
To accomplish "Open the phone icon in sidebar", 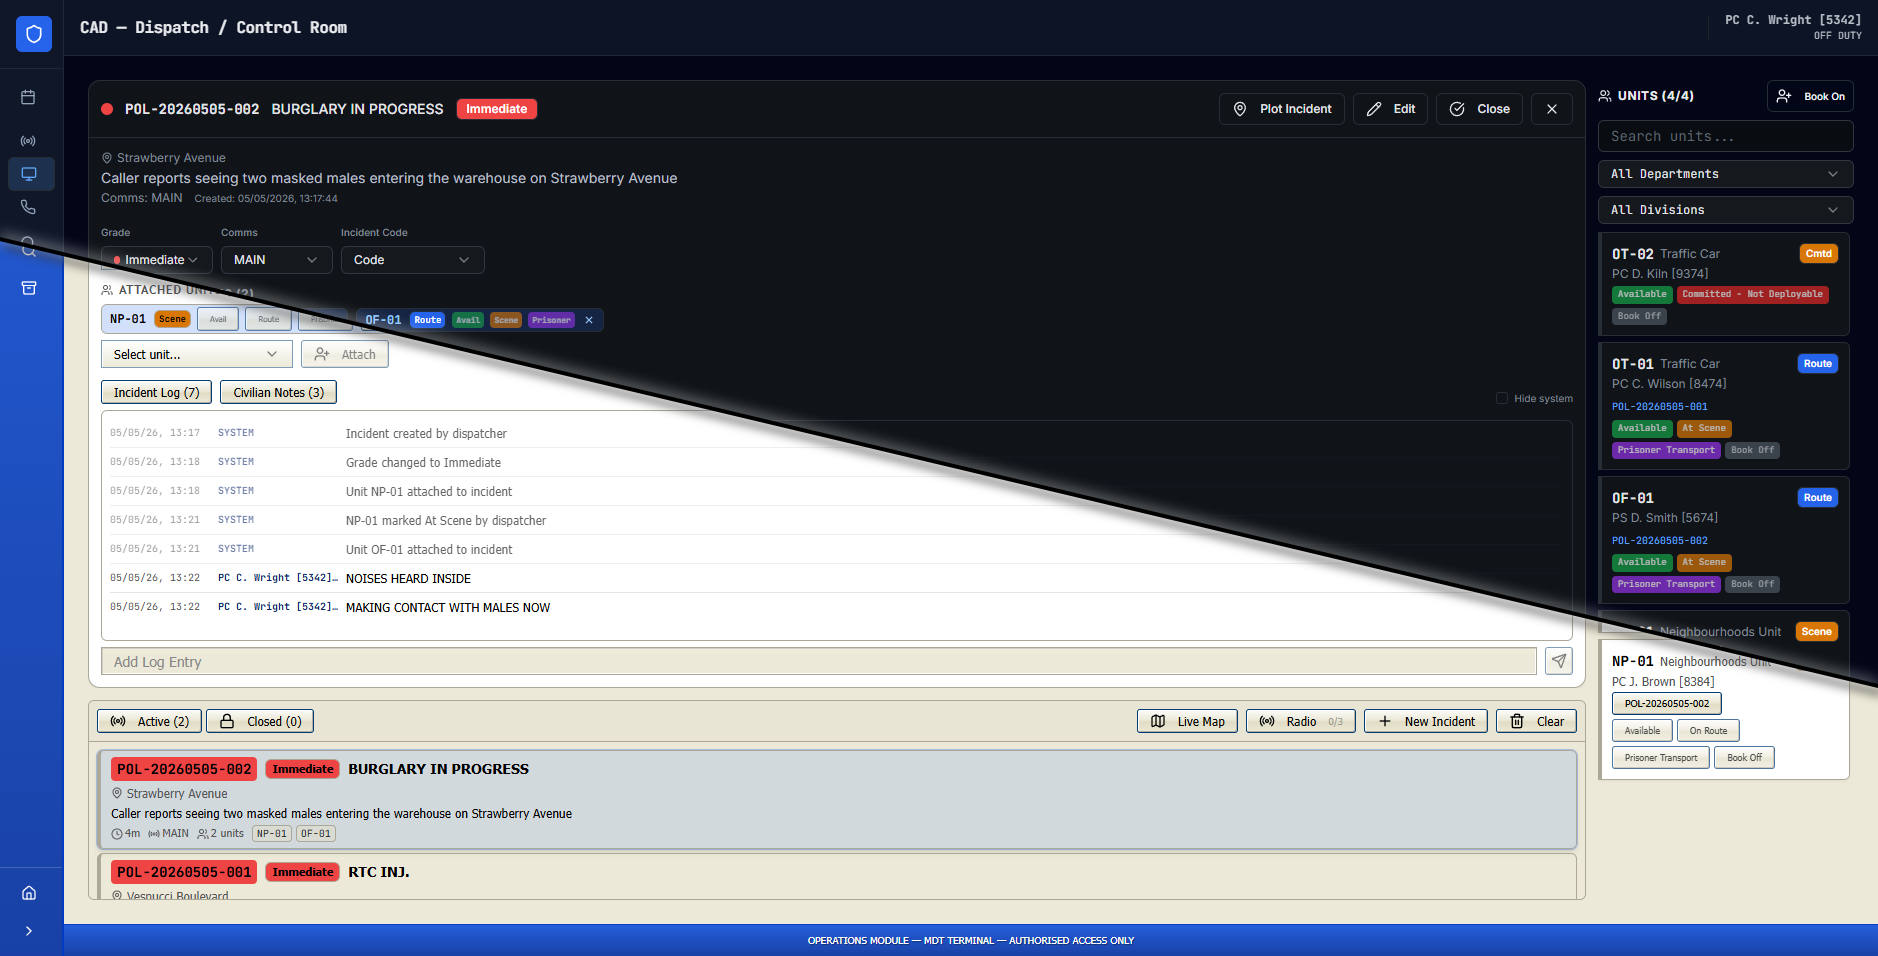I will (x=28, y=207).
